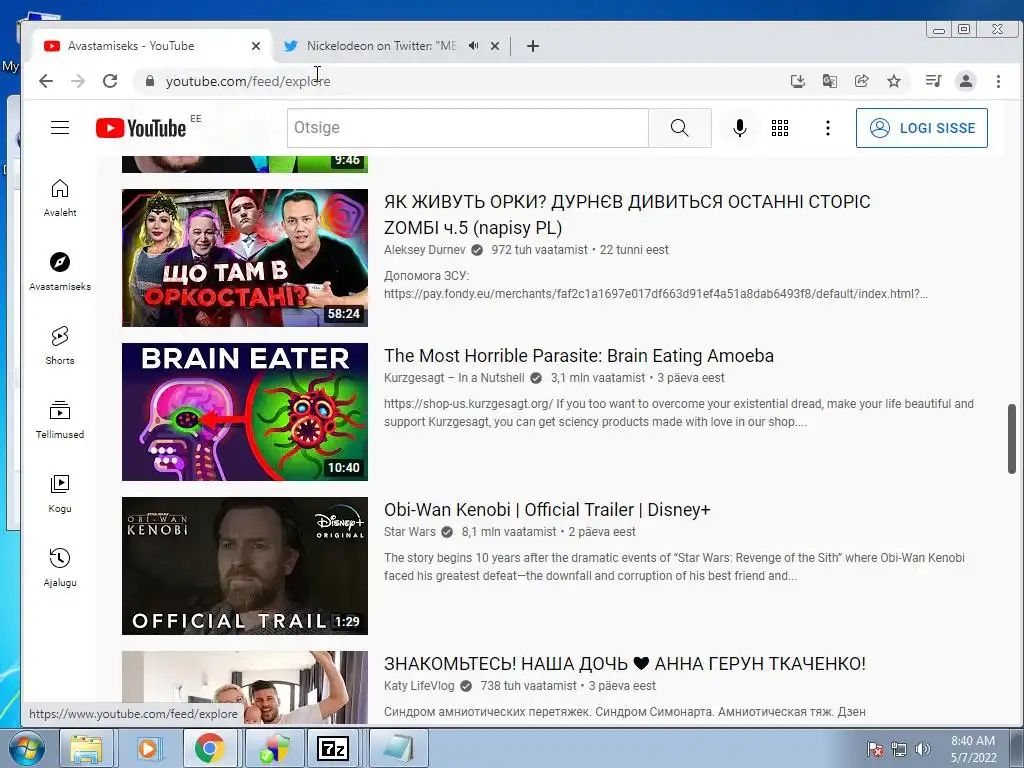View site information padlock icon
The width and height of the screenshot is (1024, 768).
tap(150, 81)
